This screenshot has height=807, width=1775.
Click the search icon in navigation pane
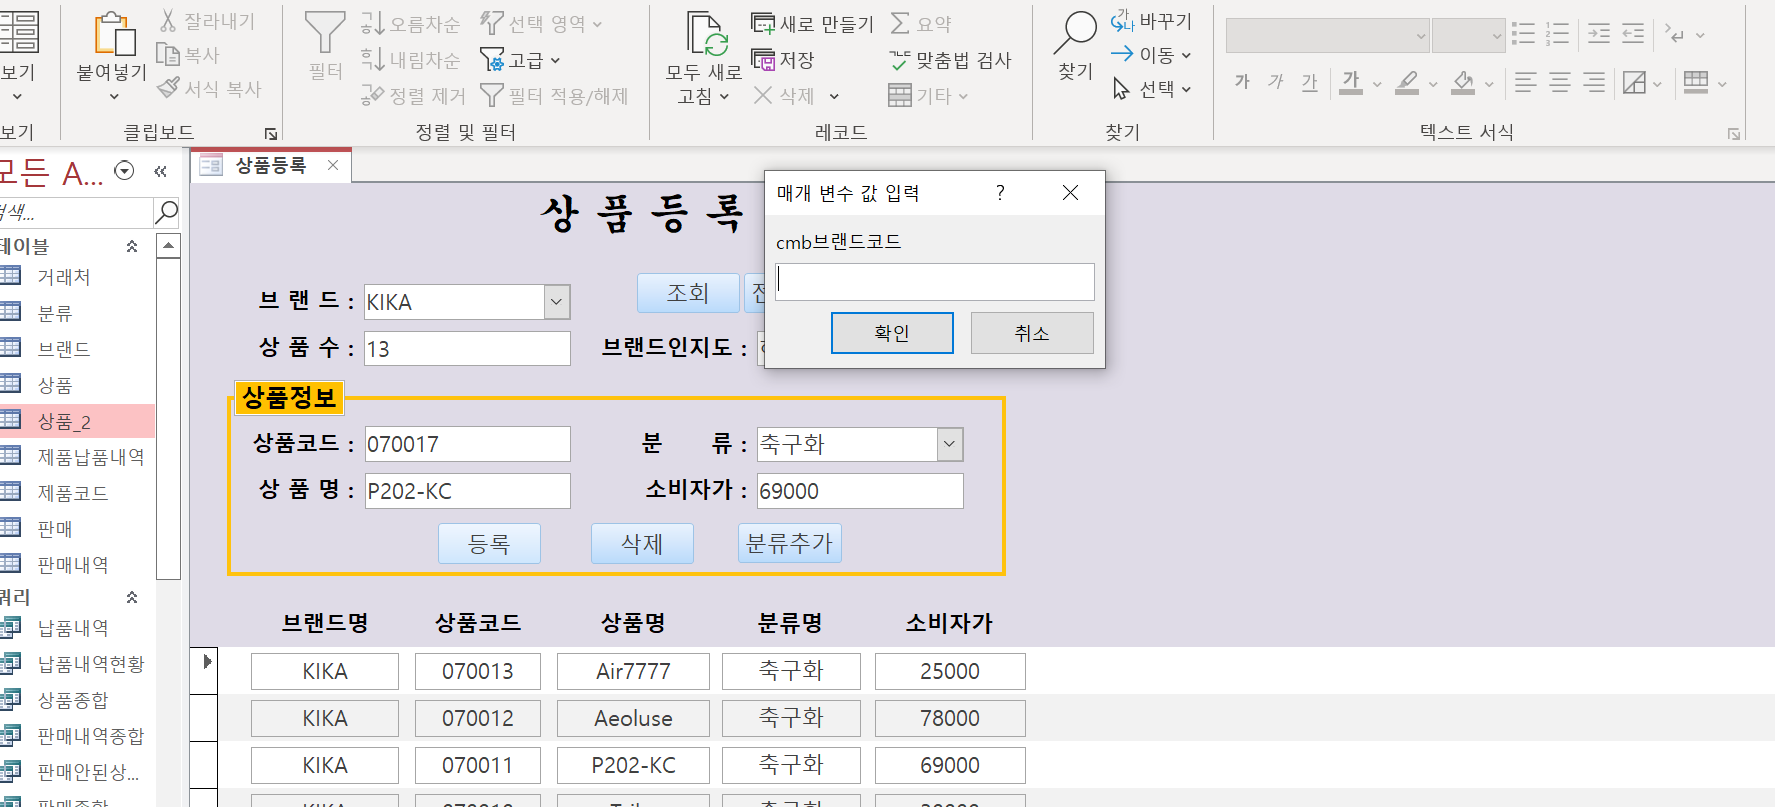pos(166,212)
